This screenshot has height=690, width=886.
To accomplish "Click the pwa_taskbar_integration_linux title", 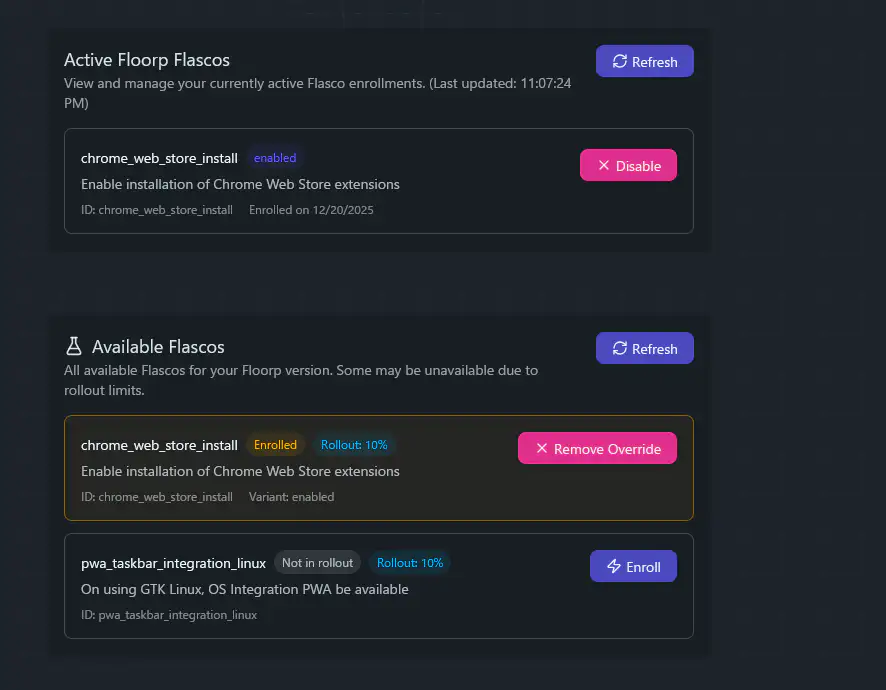I will pyautogui.click(x=173, y=563).
